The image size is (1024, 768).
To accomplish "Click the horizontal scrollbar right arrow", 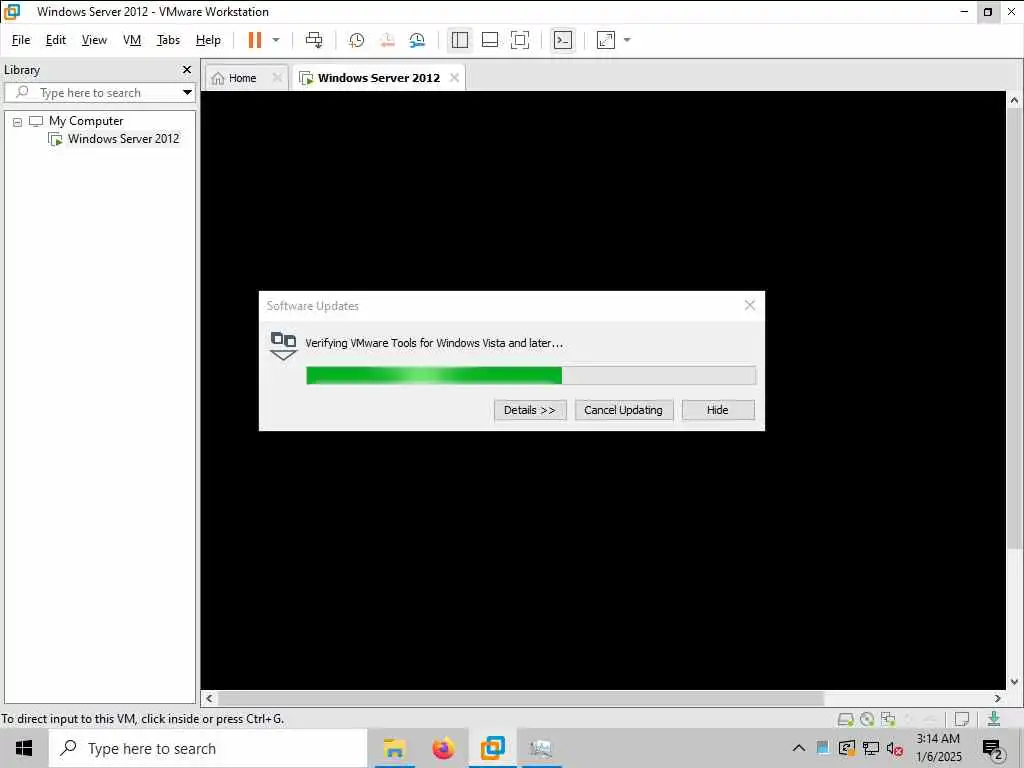I will pyautogui.click(x=997, y=698).
